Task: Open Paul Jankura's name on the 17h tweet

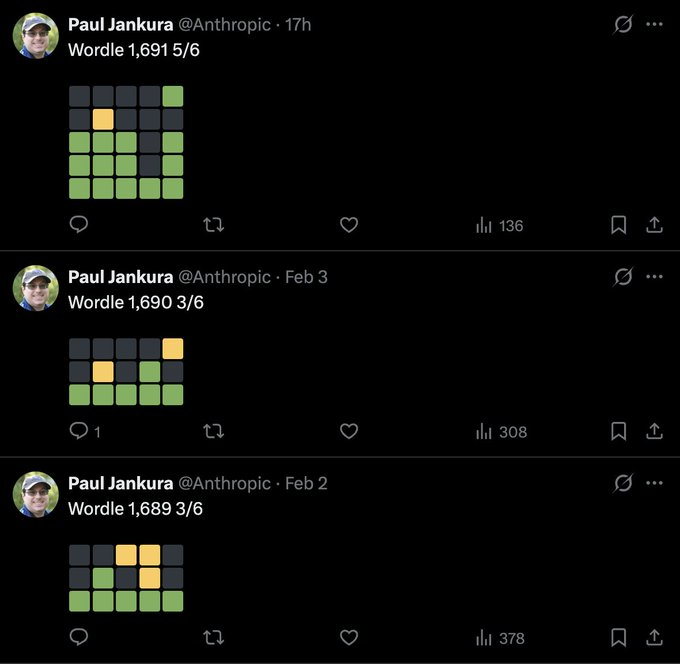Action: click(x=120, y=24)
